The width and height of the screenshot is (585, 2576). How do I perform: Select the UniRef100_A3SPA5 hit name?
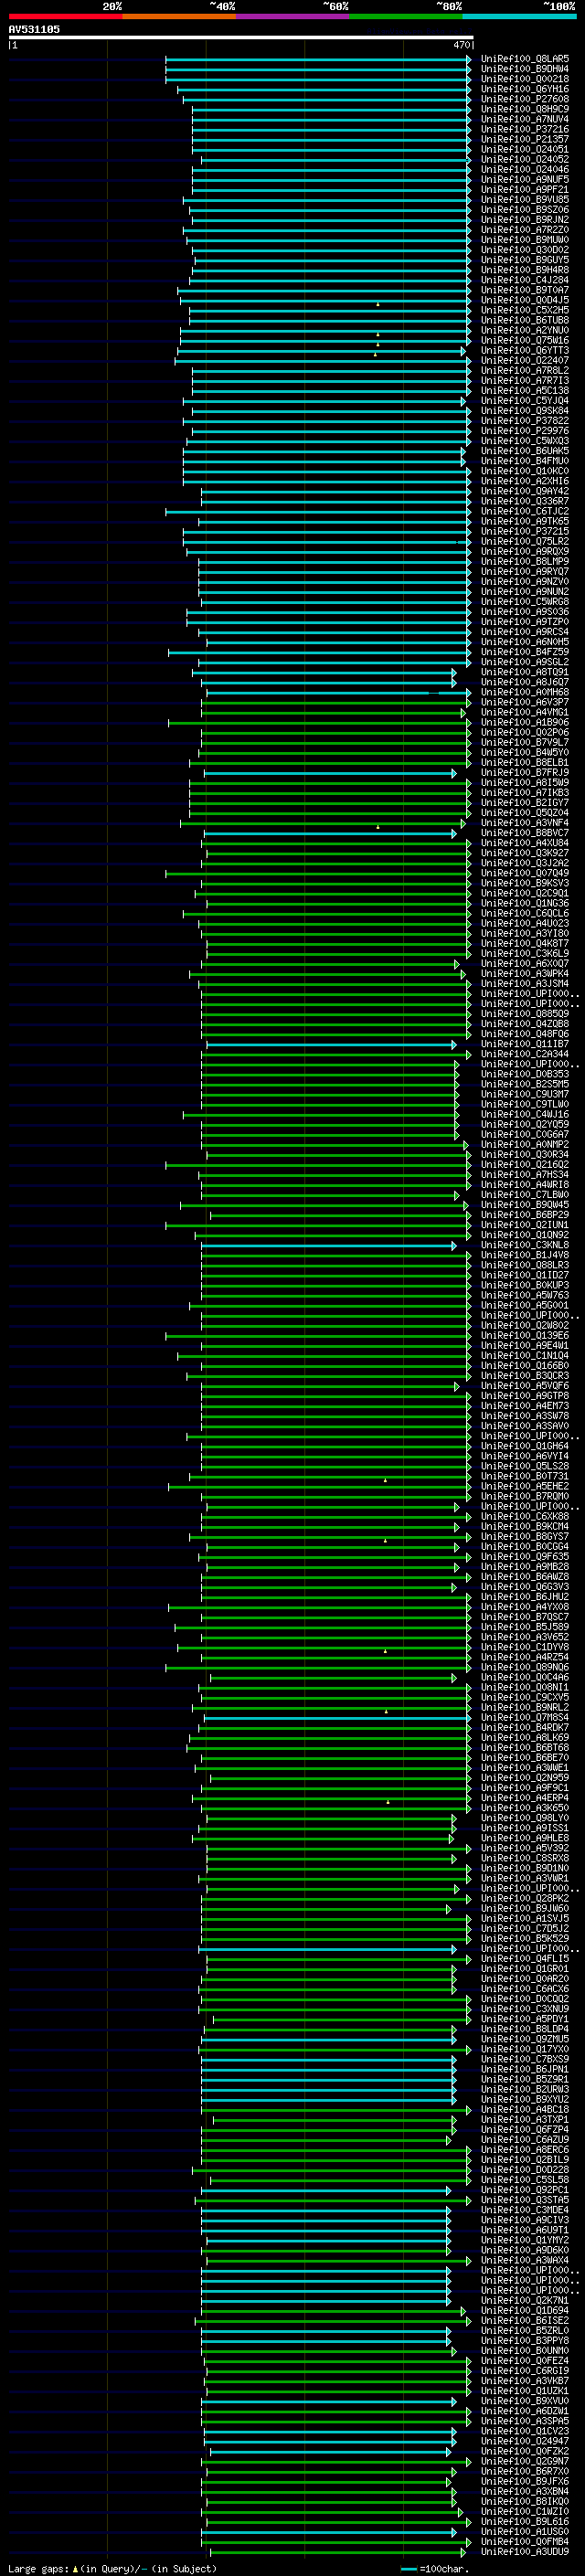[x=524, y=2421]
